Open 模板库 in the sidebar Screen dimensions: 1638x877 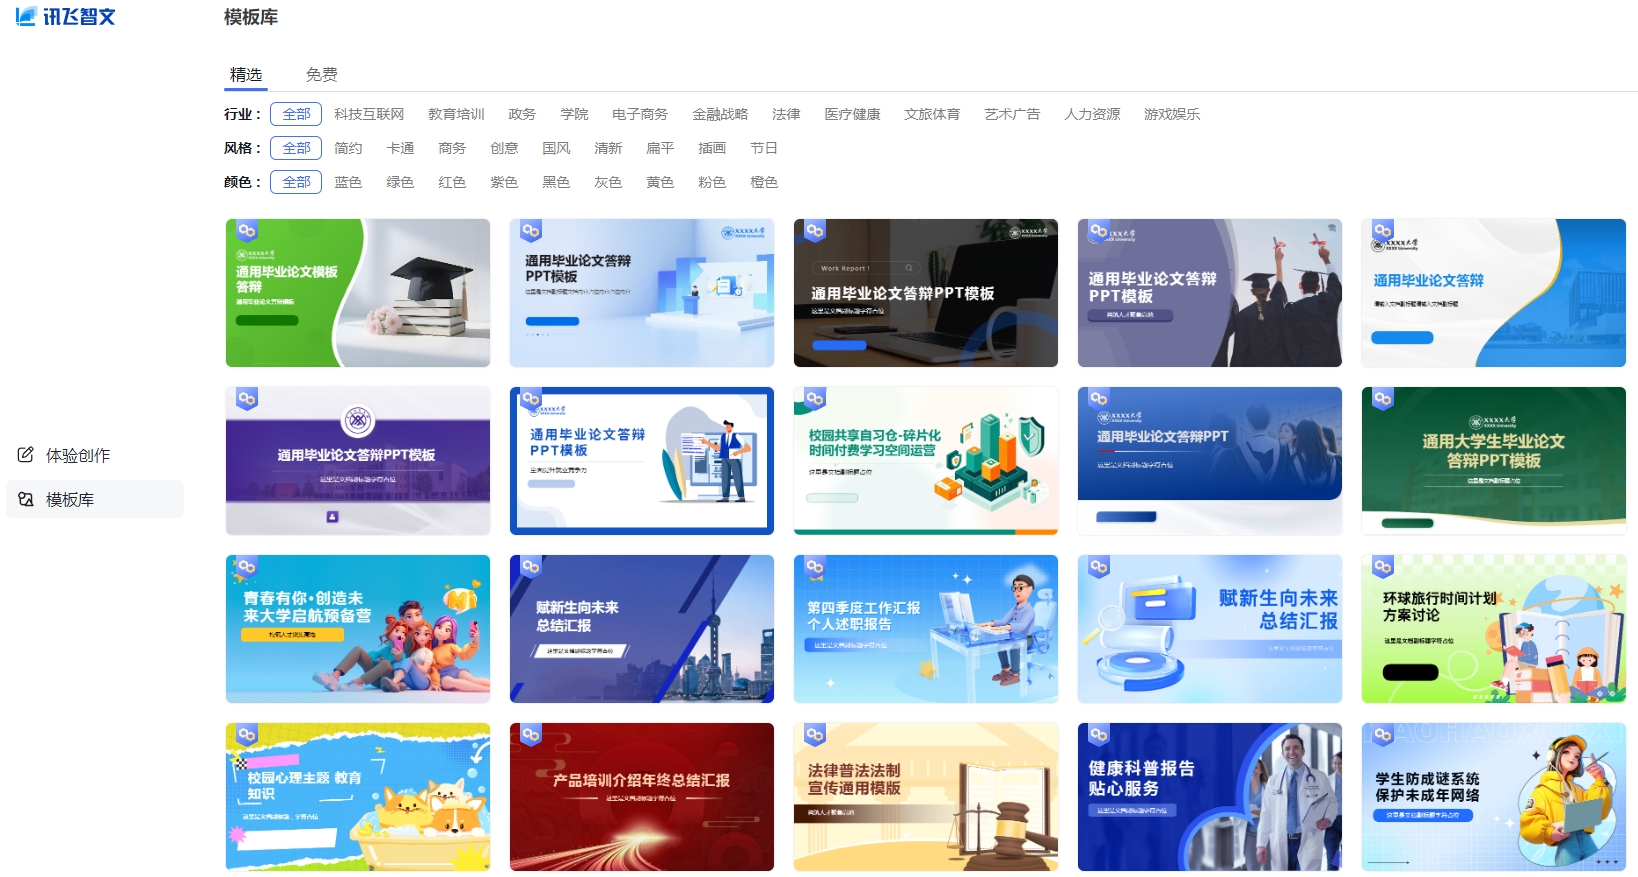tap(95, 499)
